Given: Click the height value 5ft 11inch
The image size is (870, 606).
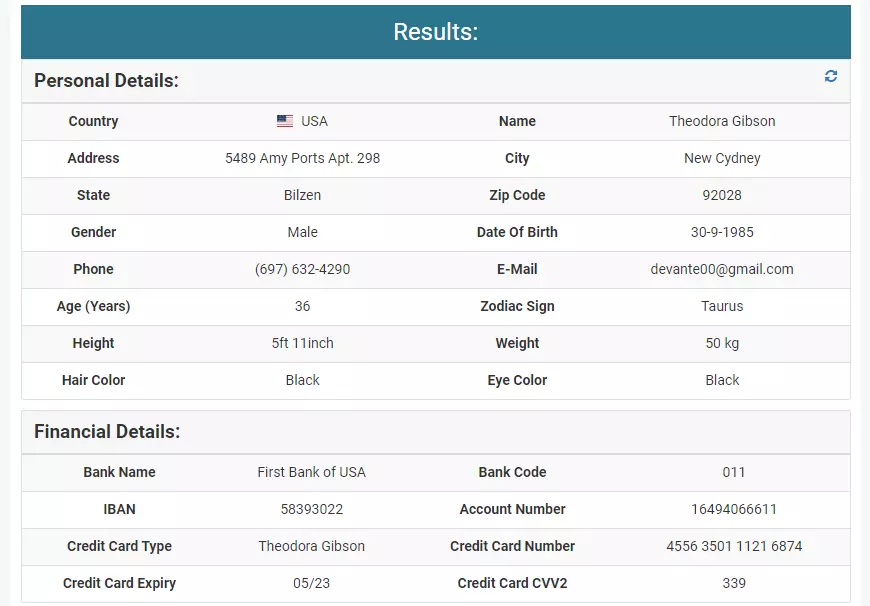Looking at the screenshot, I should [302, 343].
